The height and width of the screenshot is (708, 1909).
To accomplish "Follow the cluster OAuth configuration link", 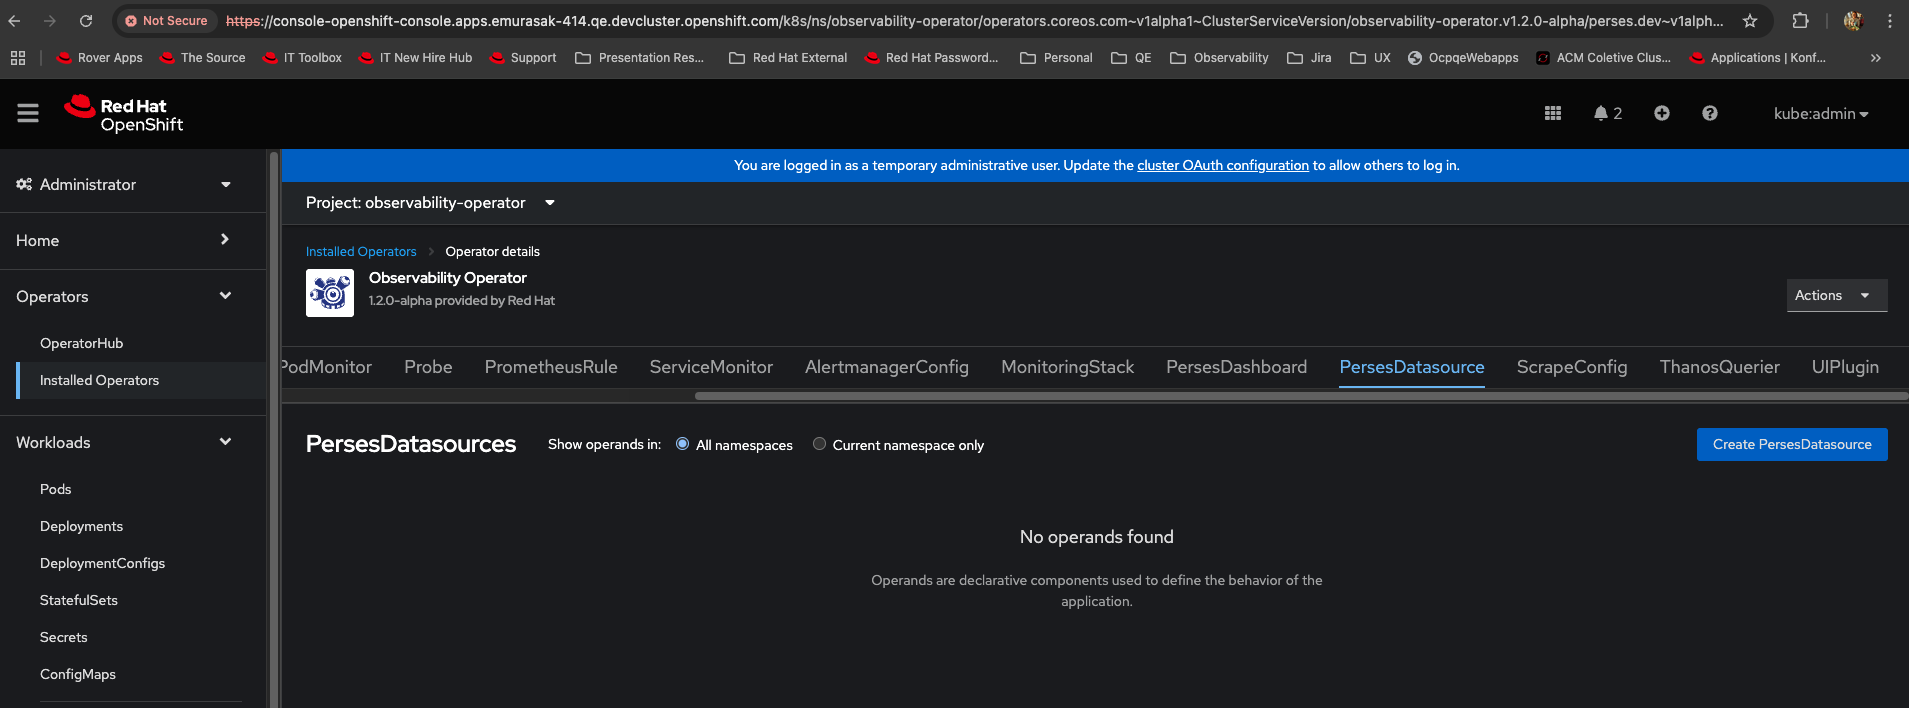I will pos(1223,165).
